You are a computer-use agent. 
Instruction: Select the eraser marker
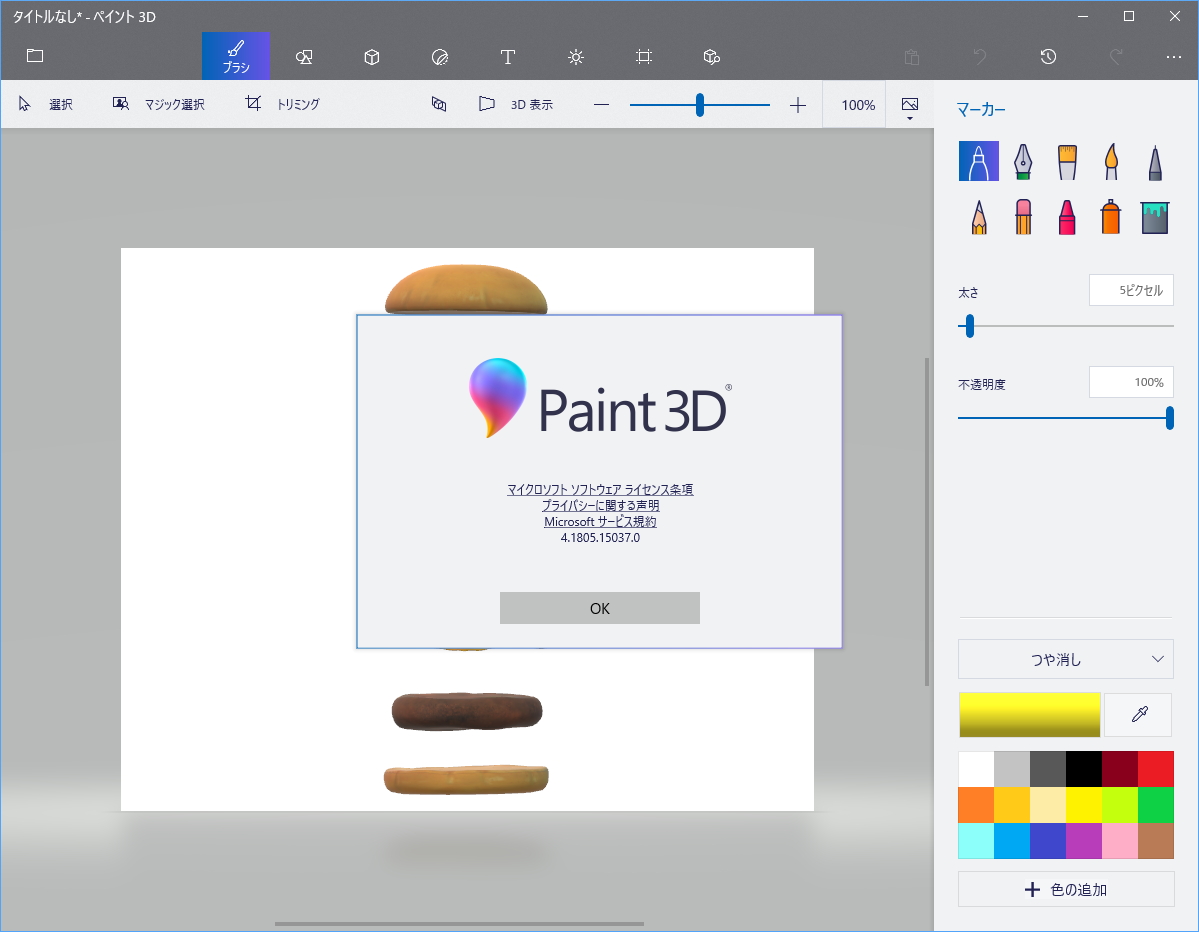1022,216
